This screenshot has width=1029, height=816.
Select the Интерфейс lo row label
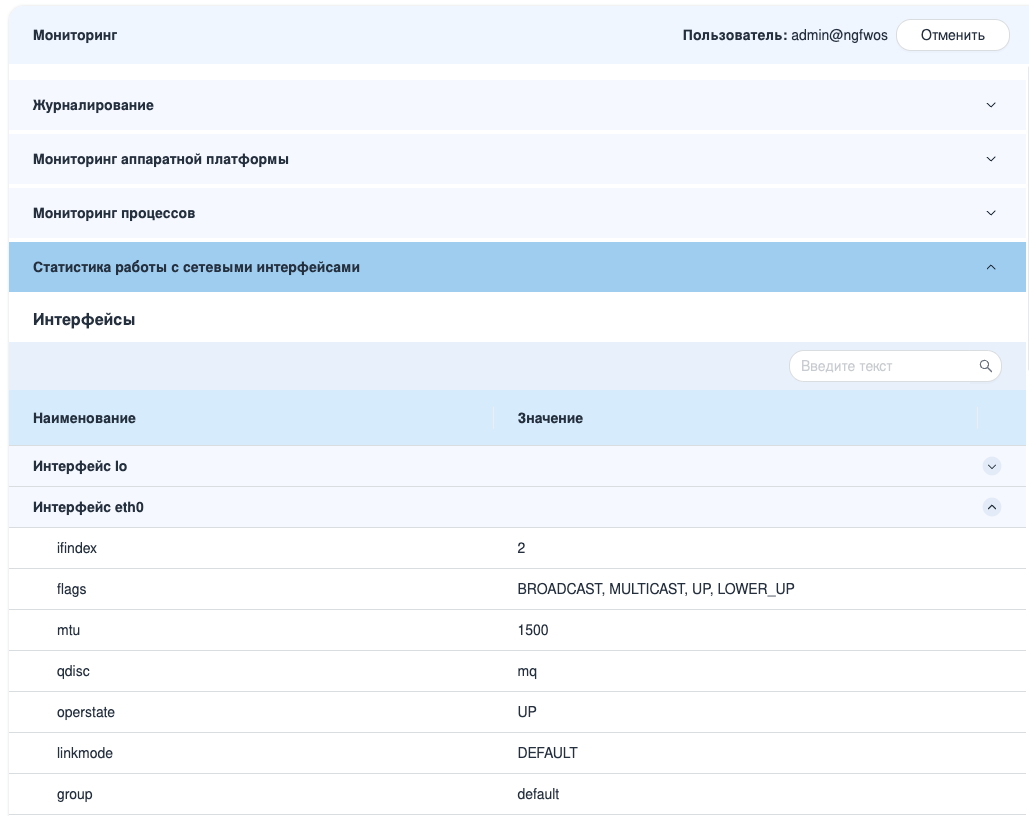click(x=80, y=466)
